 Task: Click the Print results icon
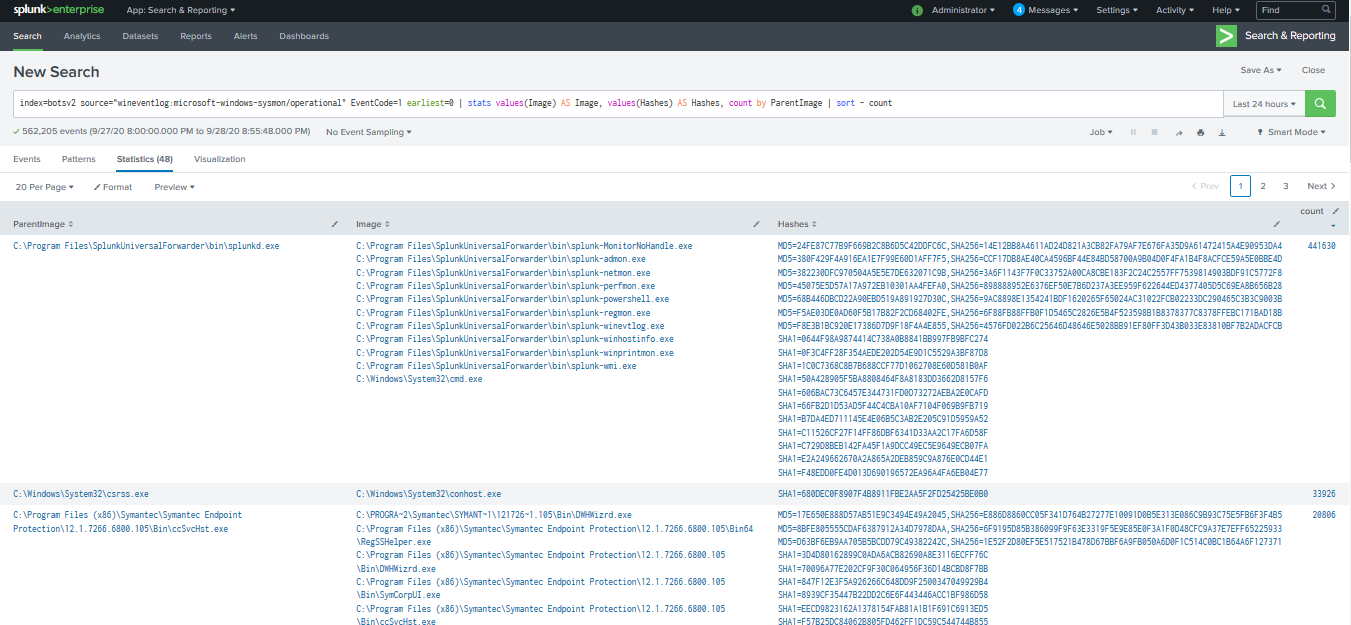tap(1199, 132)
